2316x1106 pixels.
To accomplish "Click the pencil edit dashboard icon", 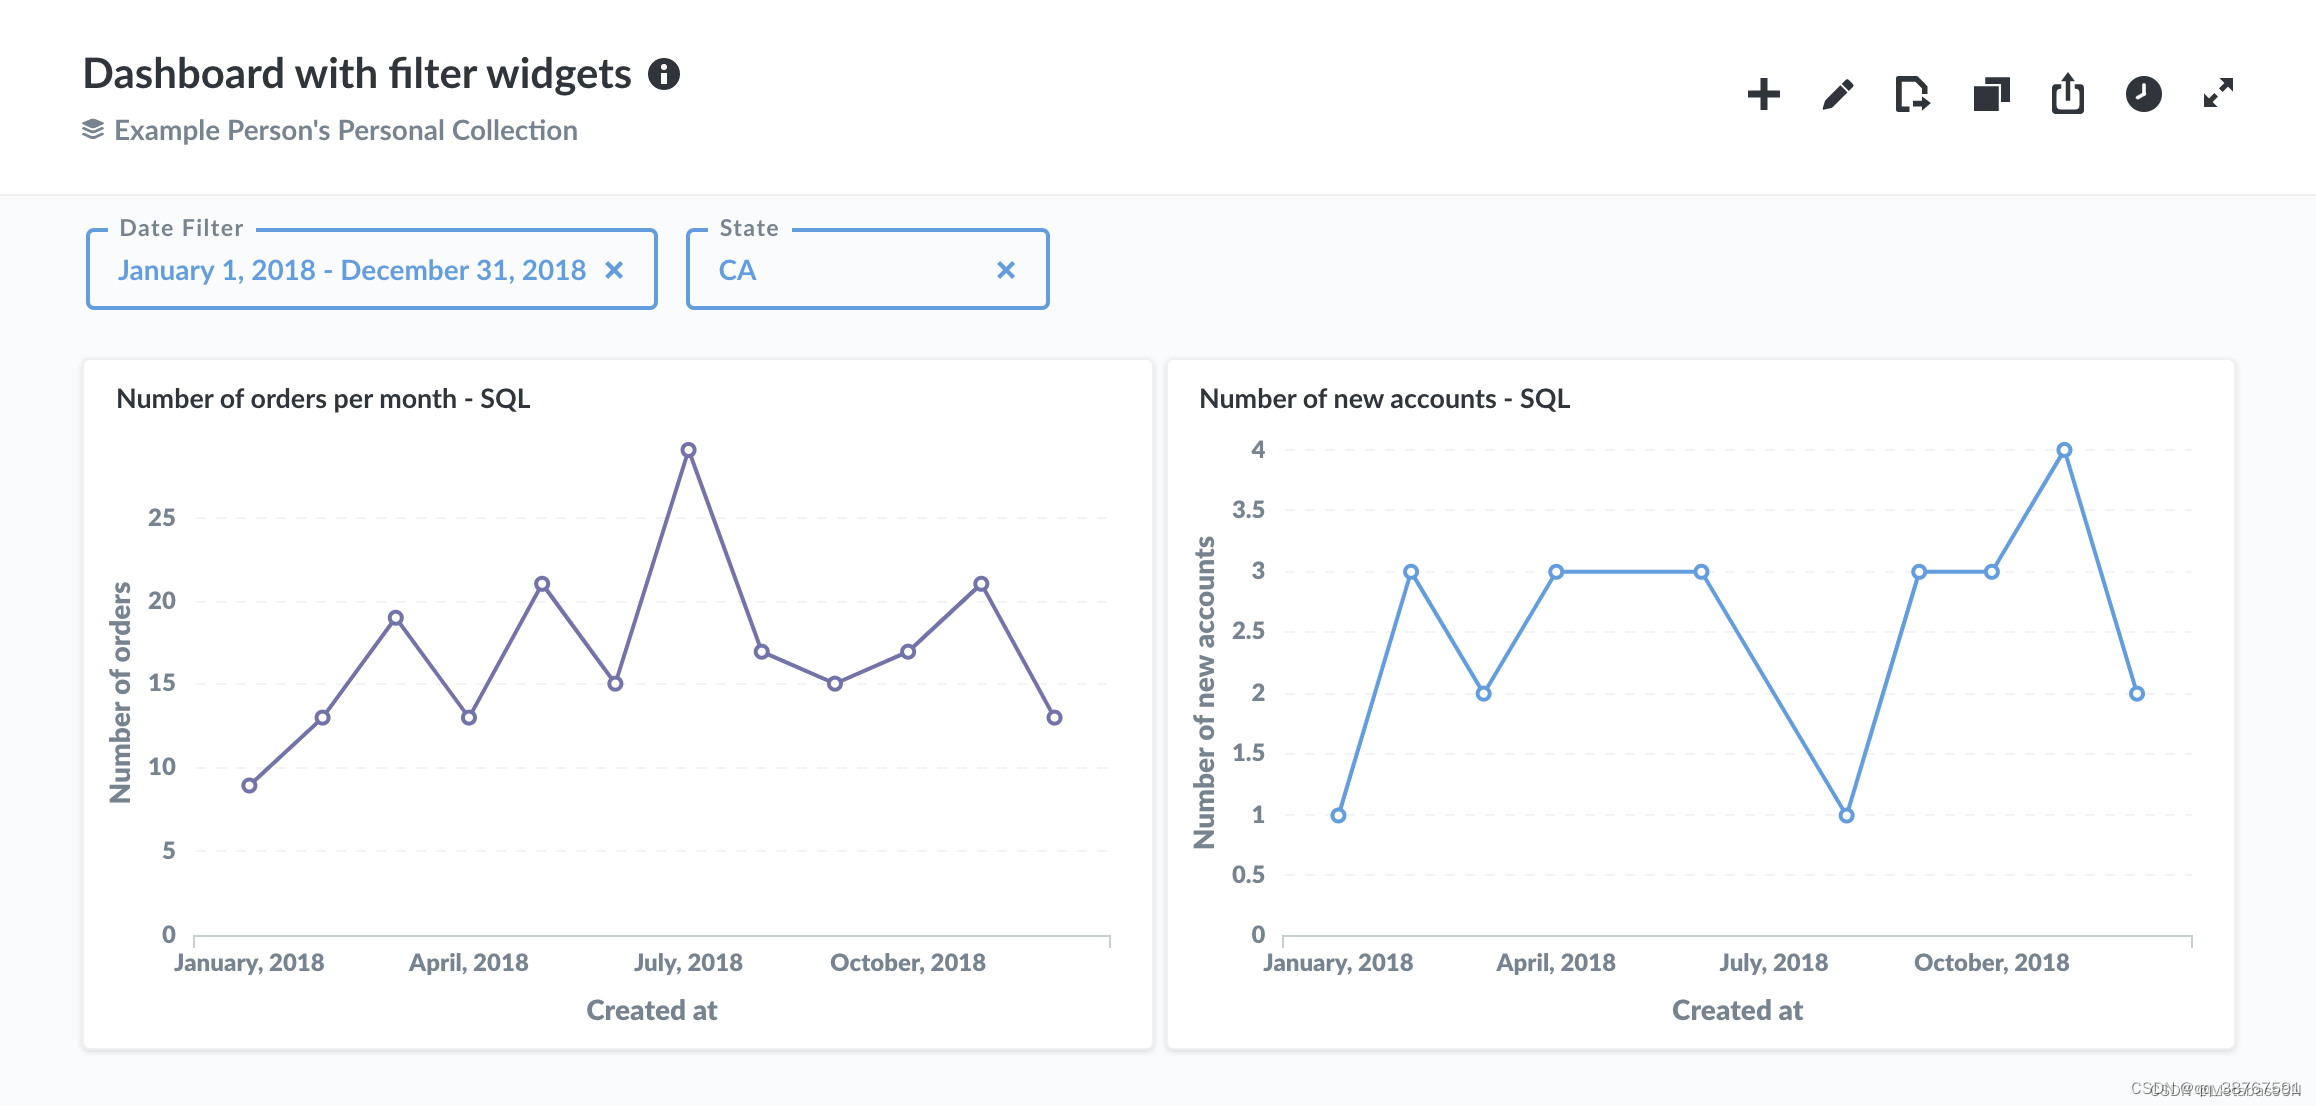I will coord(1838,94).
